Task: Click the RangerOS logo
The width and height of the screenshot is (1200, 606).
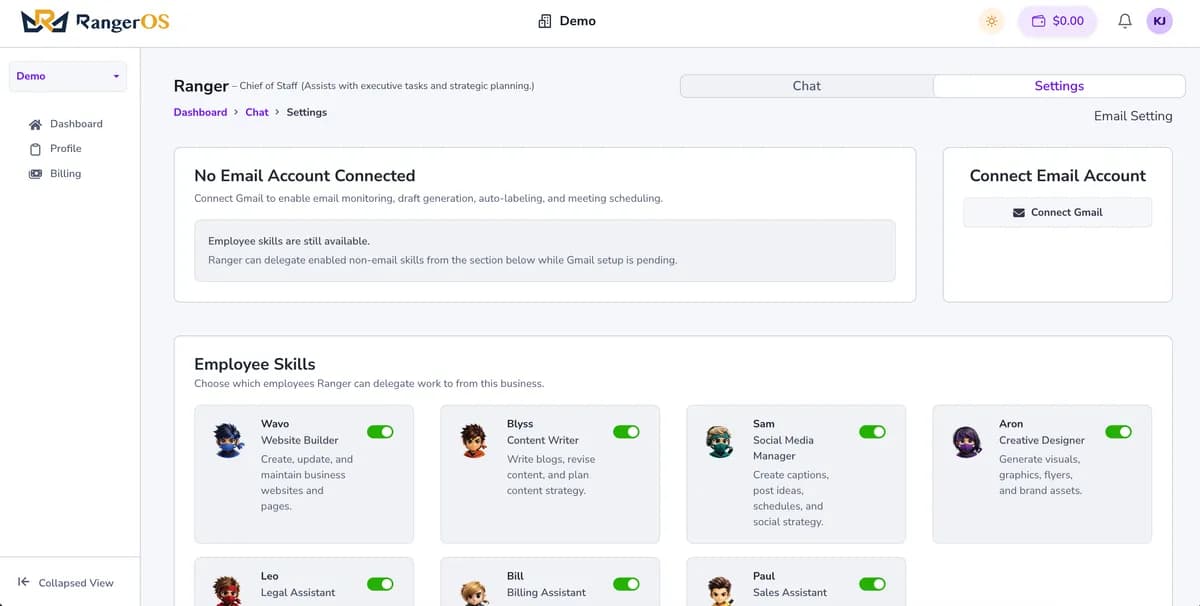Action: 95,21
